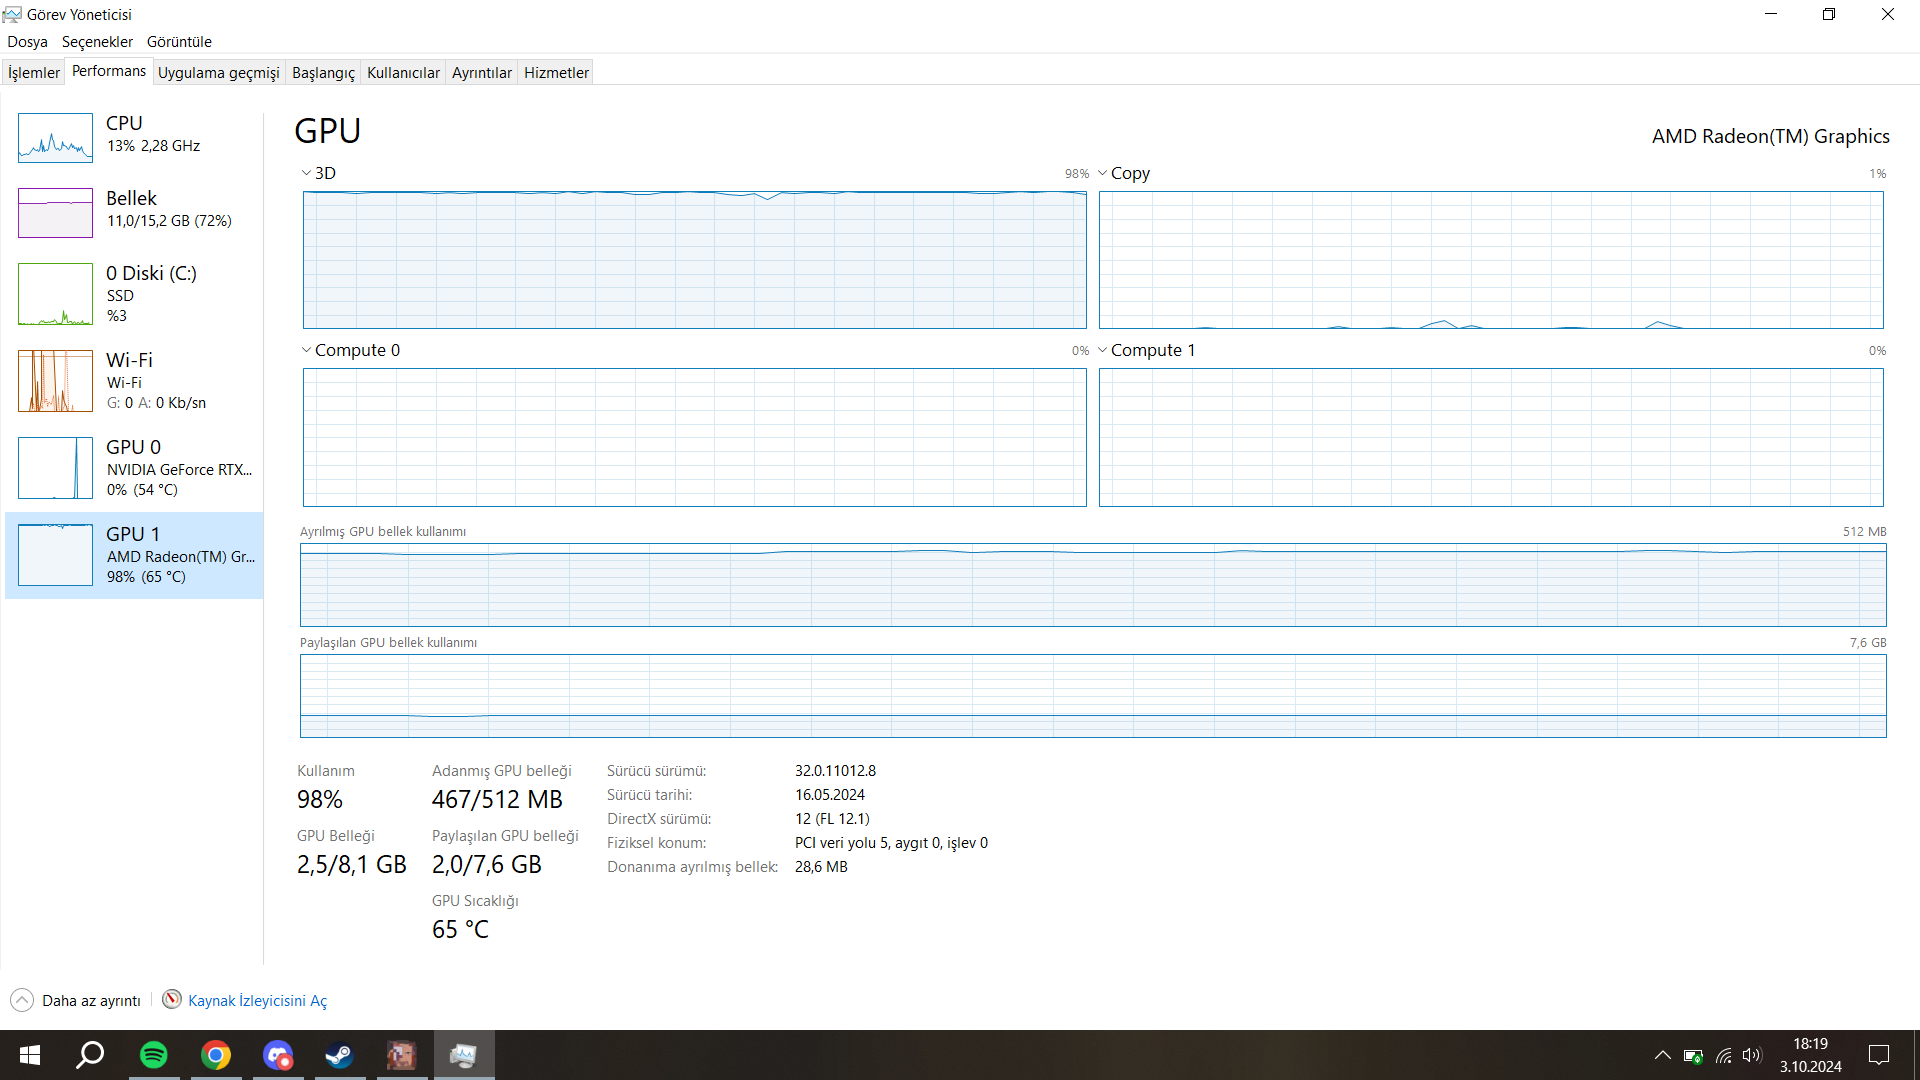Click the 'Daha az ayrıntı' button

coord(91,1001)
